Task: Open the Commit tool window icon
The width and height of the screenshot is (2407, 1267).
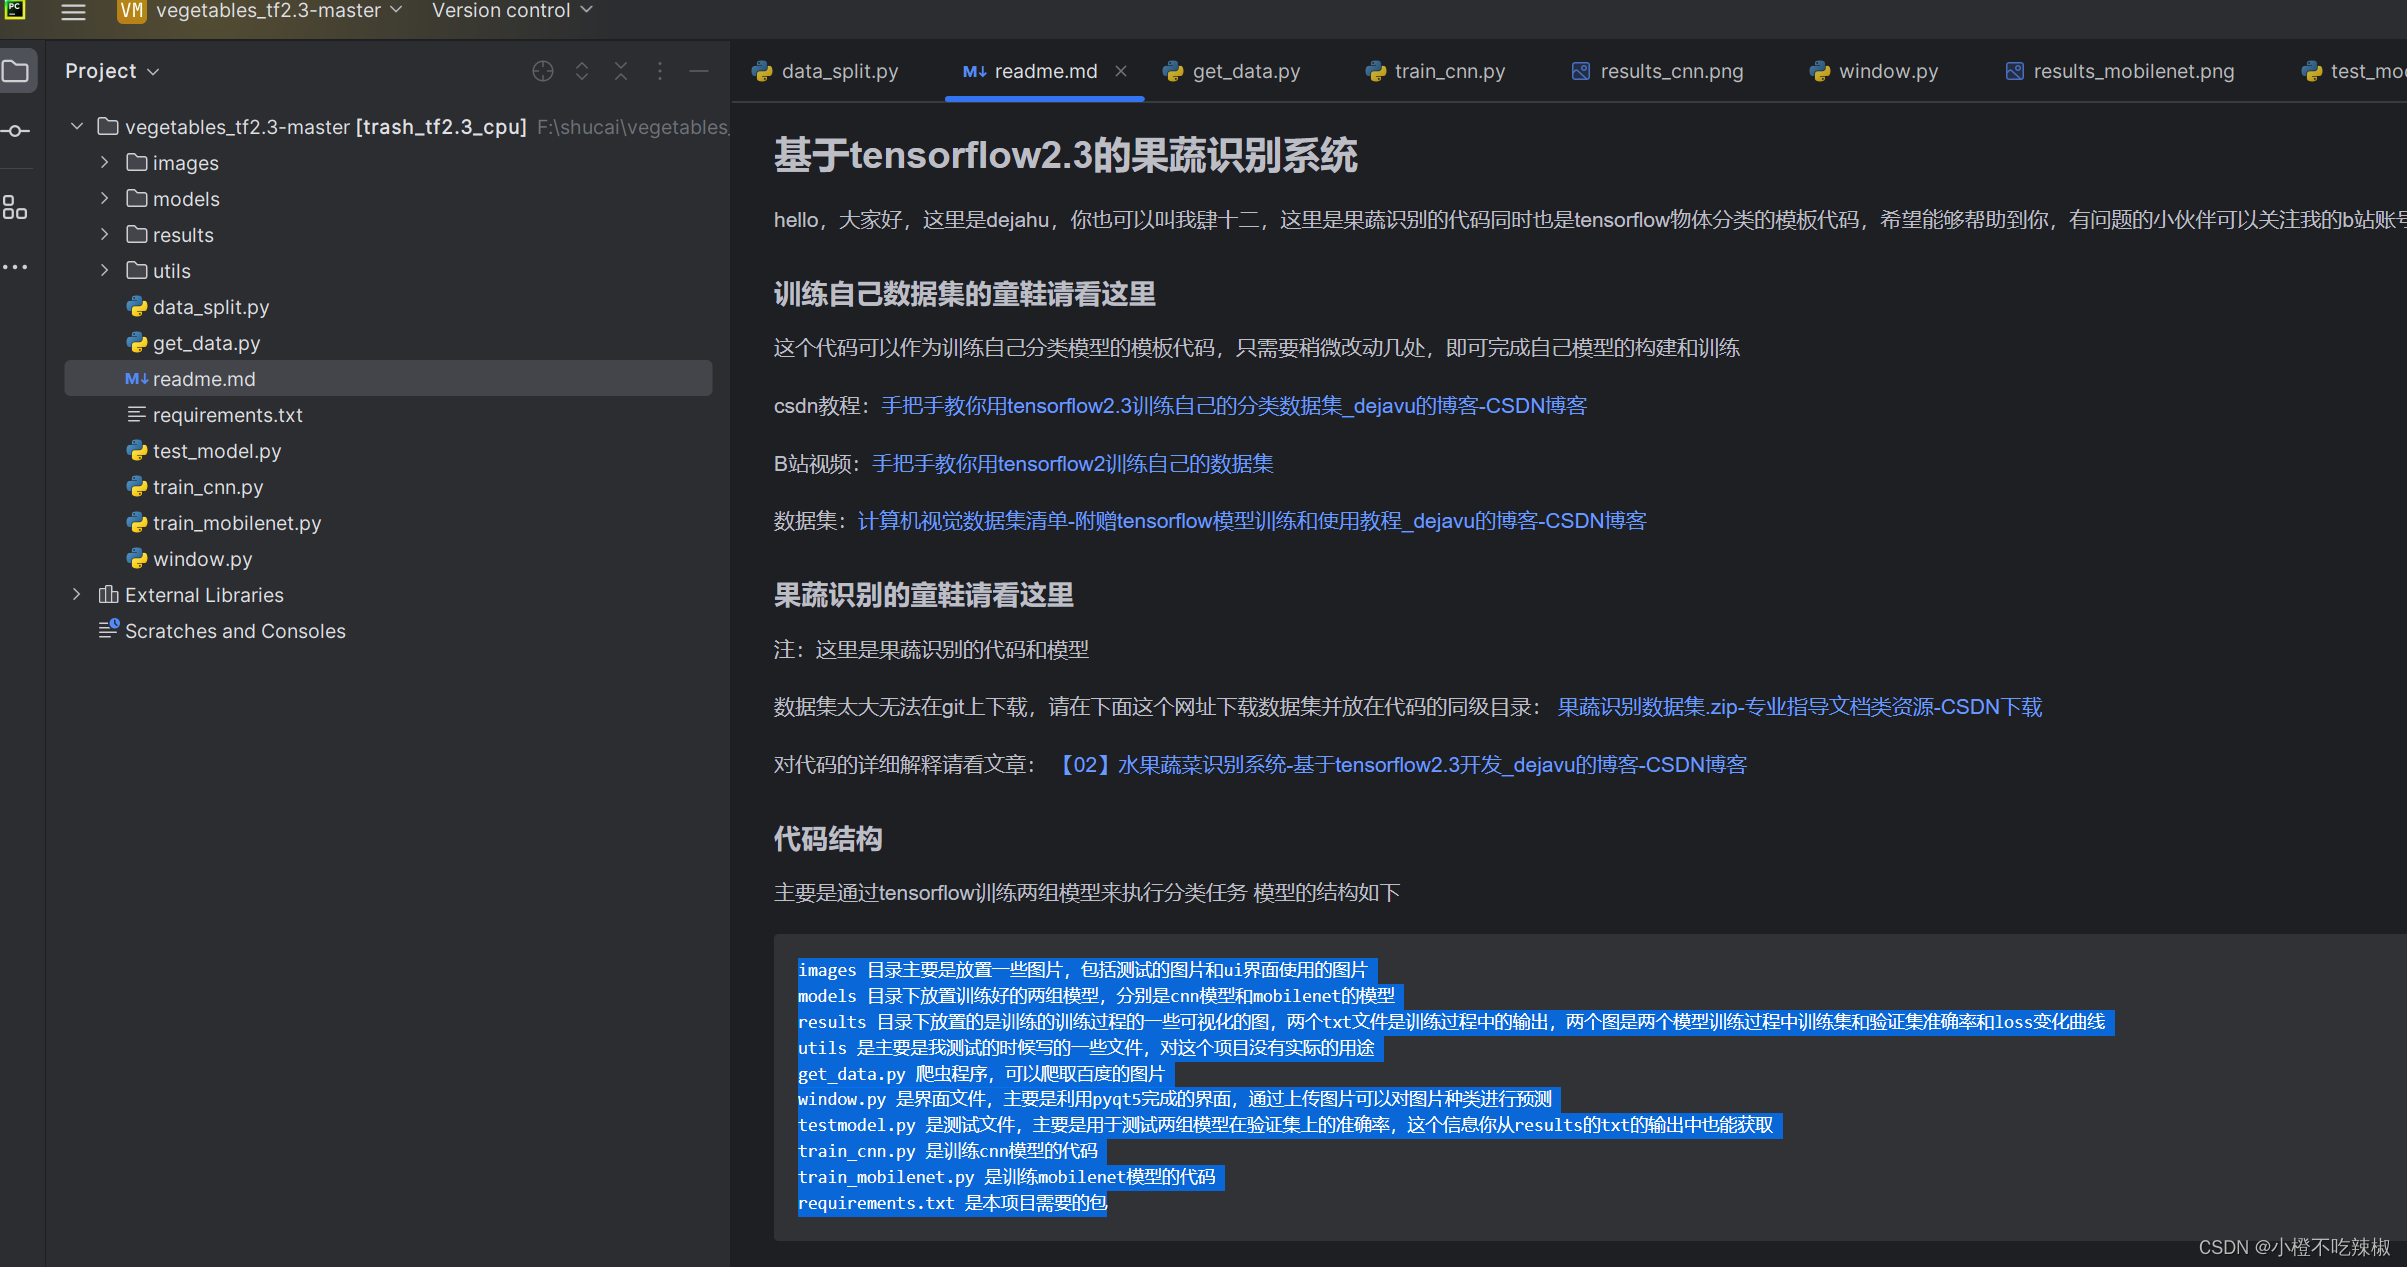Action: (16, 131)
